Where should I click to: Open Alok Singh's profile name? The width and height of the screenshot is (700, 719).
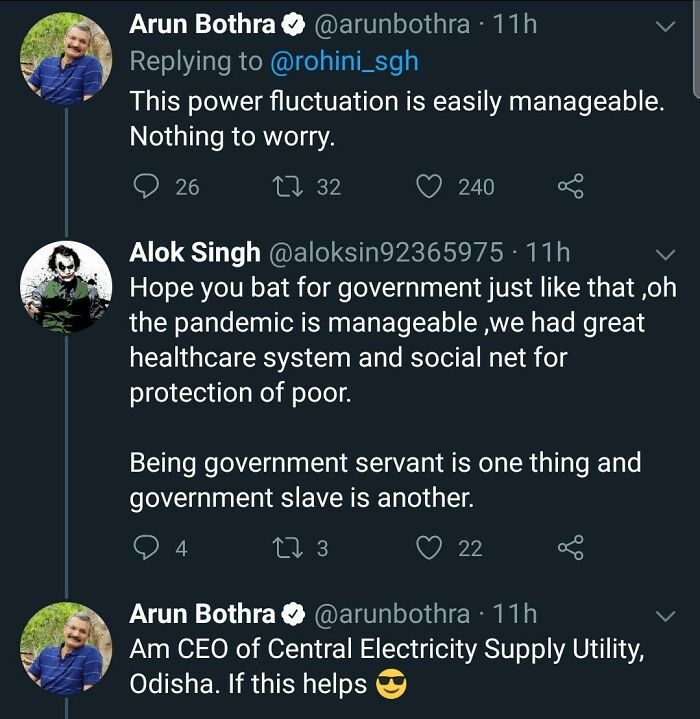point(195,253)
